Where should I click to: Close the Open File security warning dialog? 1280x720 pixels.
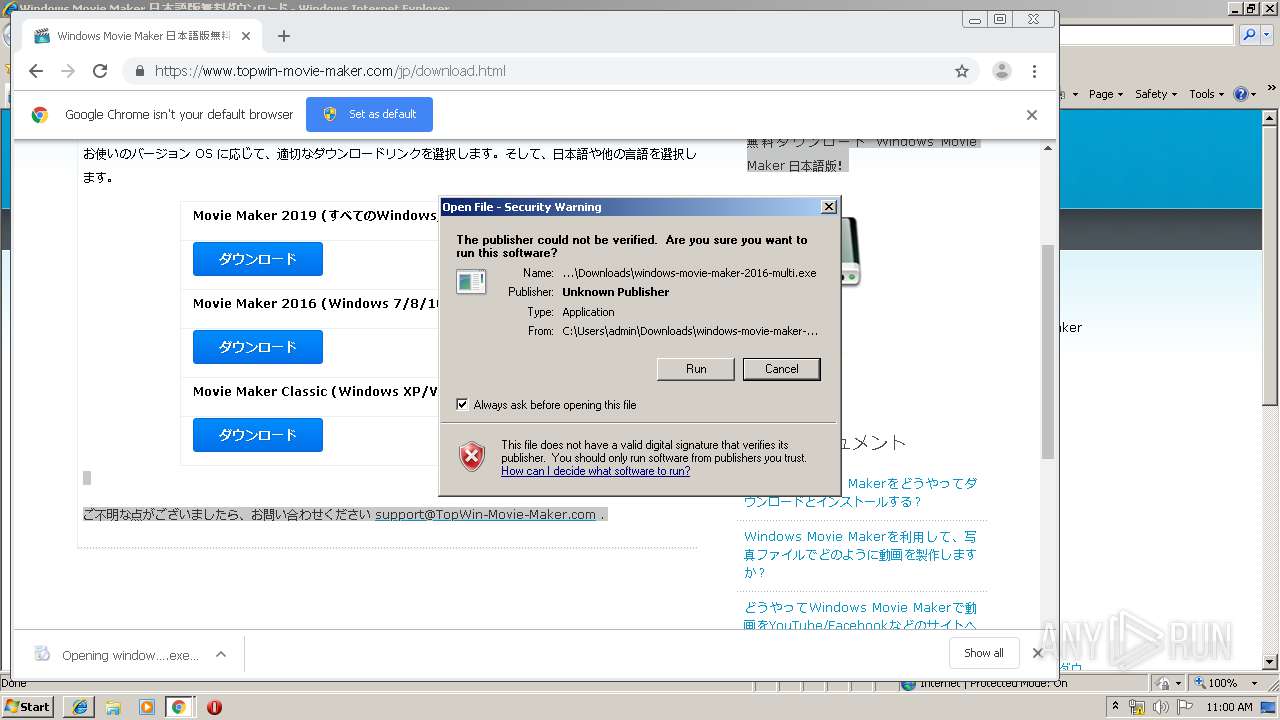828,207
